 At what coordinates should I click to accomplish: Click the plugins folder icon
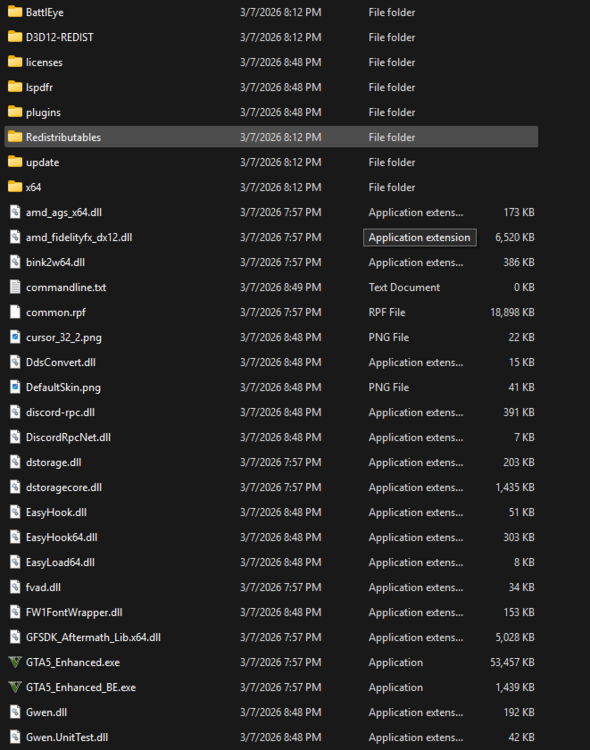[x=15, y=112]
